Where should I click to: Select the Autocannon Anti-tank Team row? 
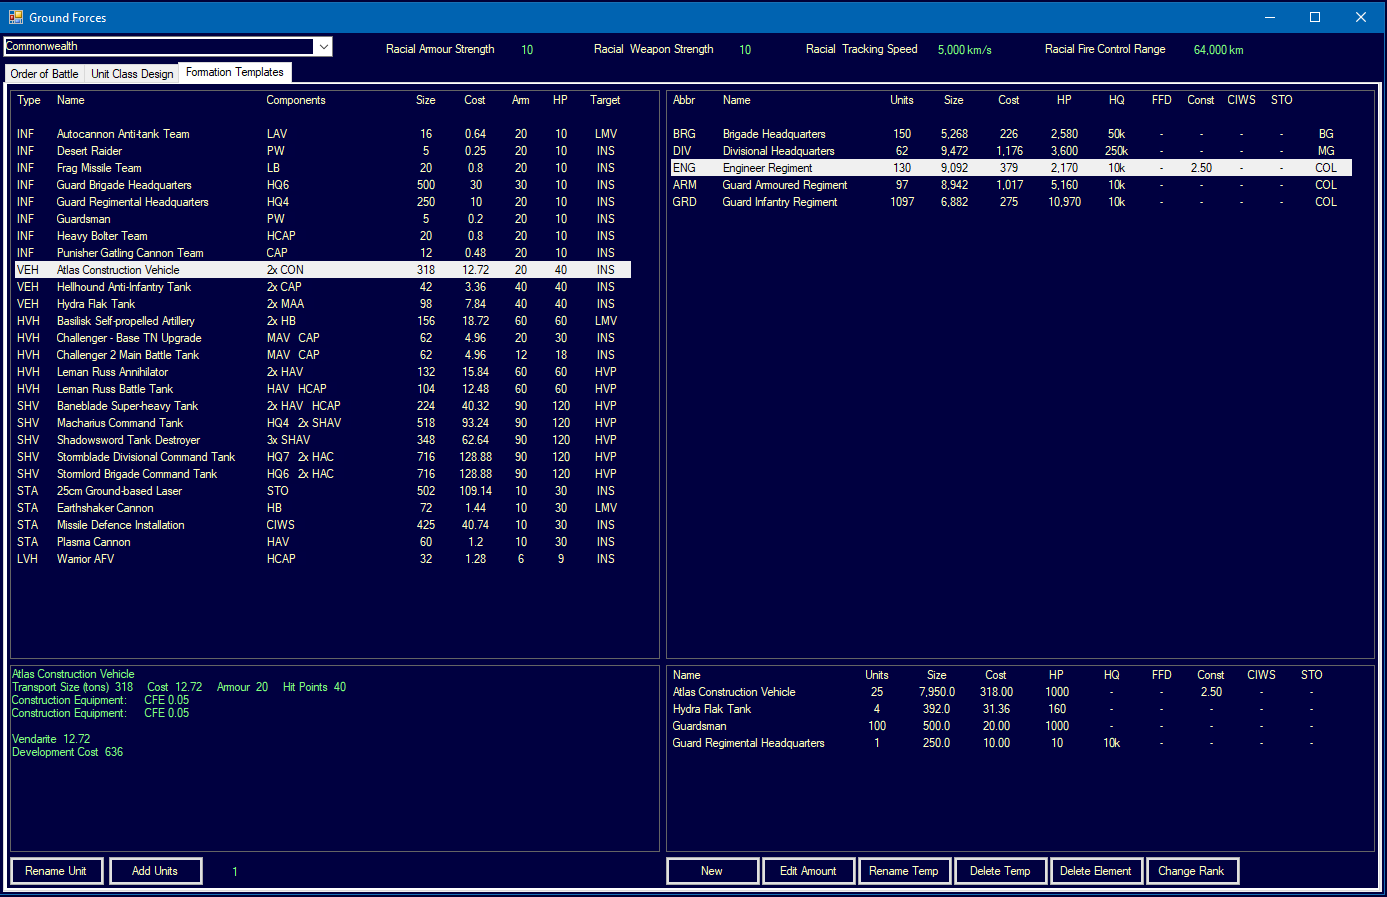coord(323,134)
